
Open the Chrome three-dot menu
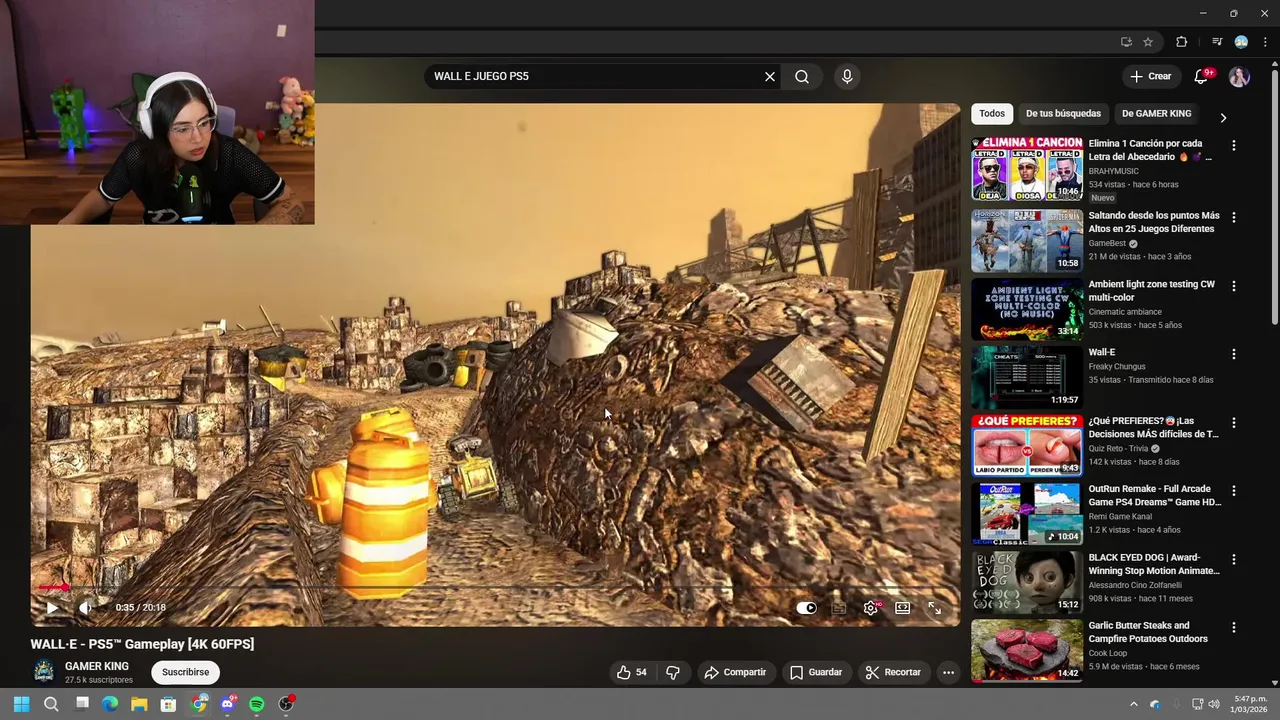(1265, 42)
